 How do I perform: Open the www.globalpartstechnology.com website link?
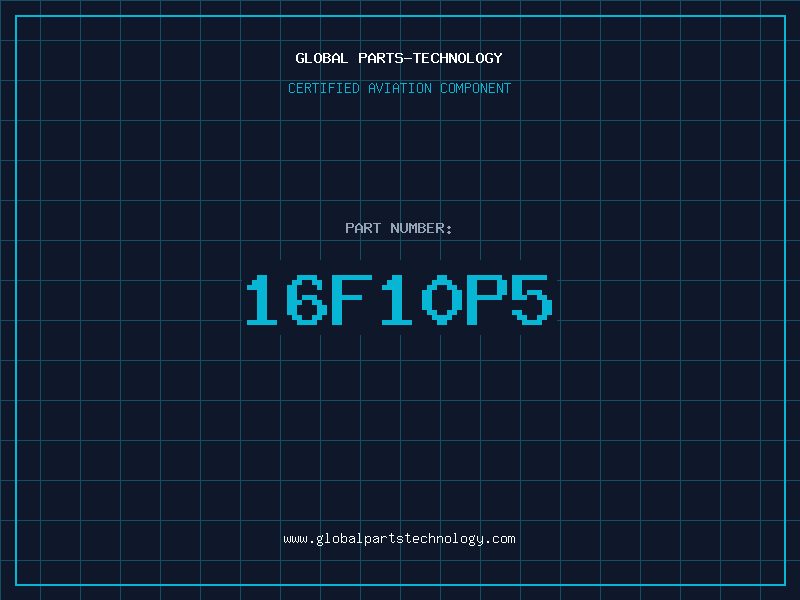tap(399, 539)
